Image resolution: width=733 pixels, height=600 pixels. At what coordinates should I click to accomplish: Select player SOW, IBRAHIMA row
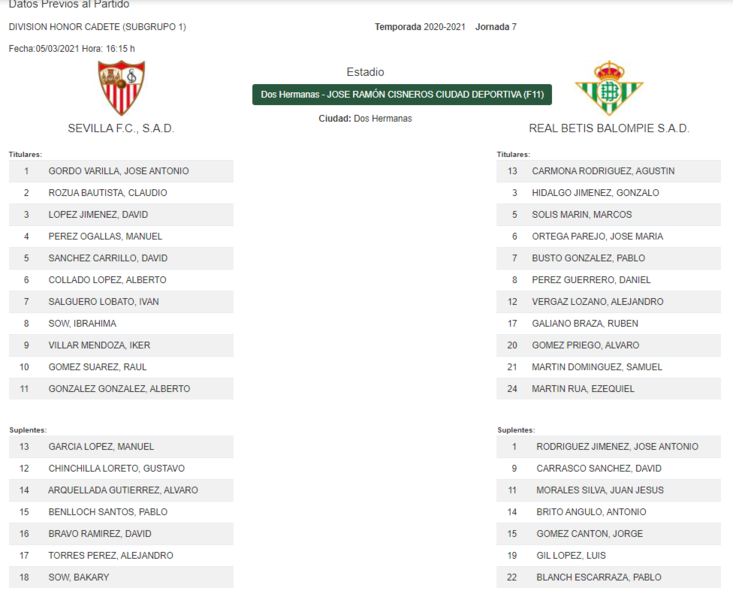tap(121, 324)
